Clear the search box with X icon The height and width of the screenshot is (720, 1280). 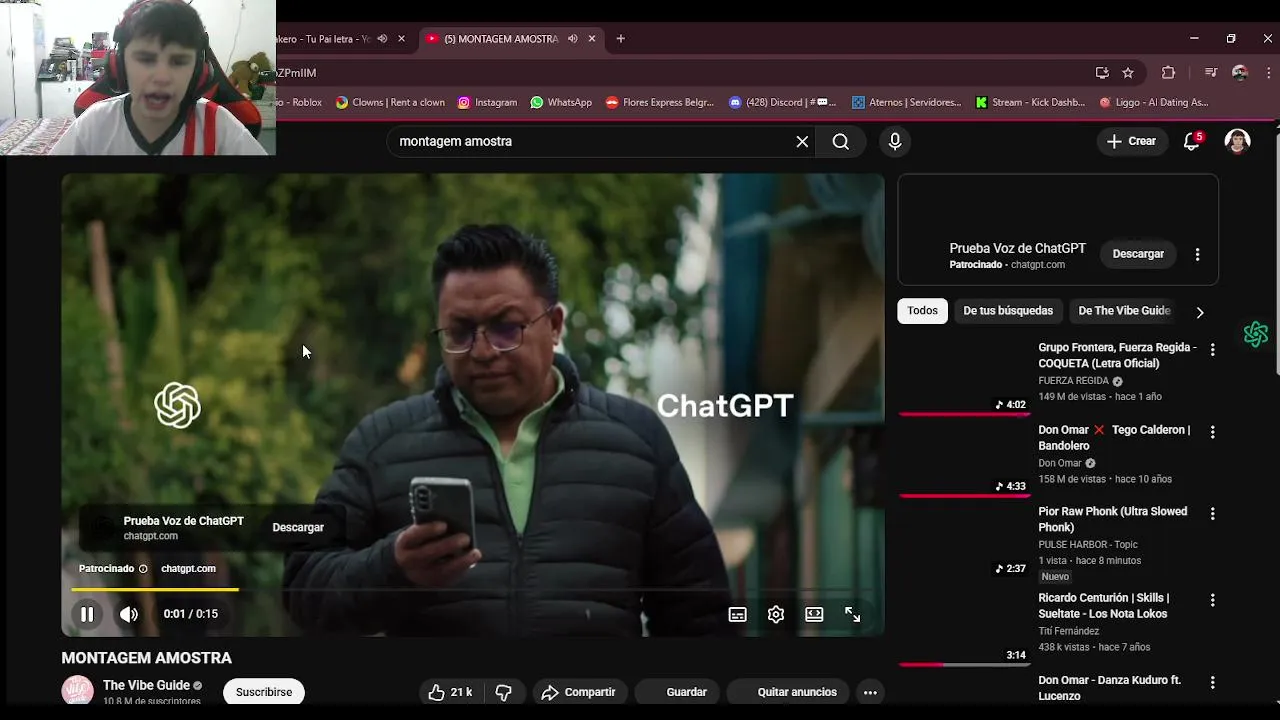(x=802, y=141)
